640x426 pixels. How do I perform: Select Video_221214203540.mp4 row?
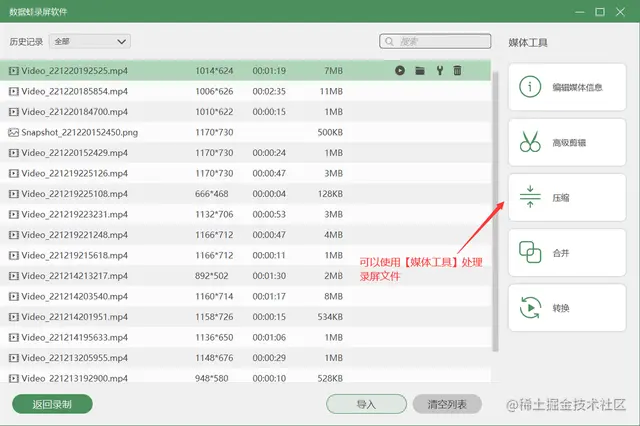click(245, 296)
